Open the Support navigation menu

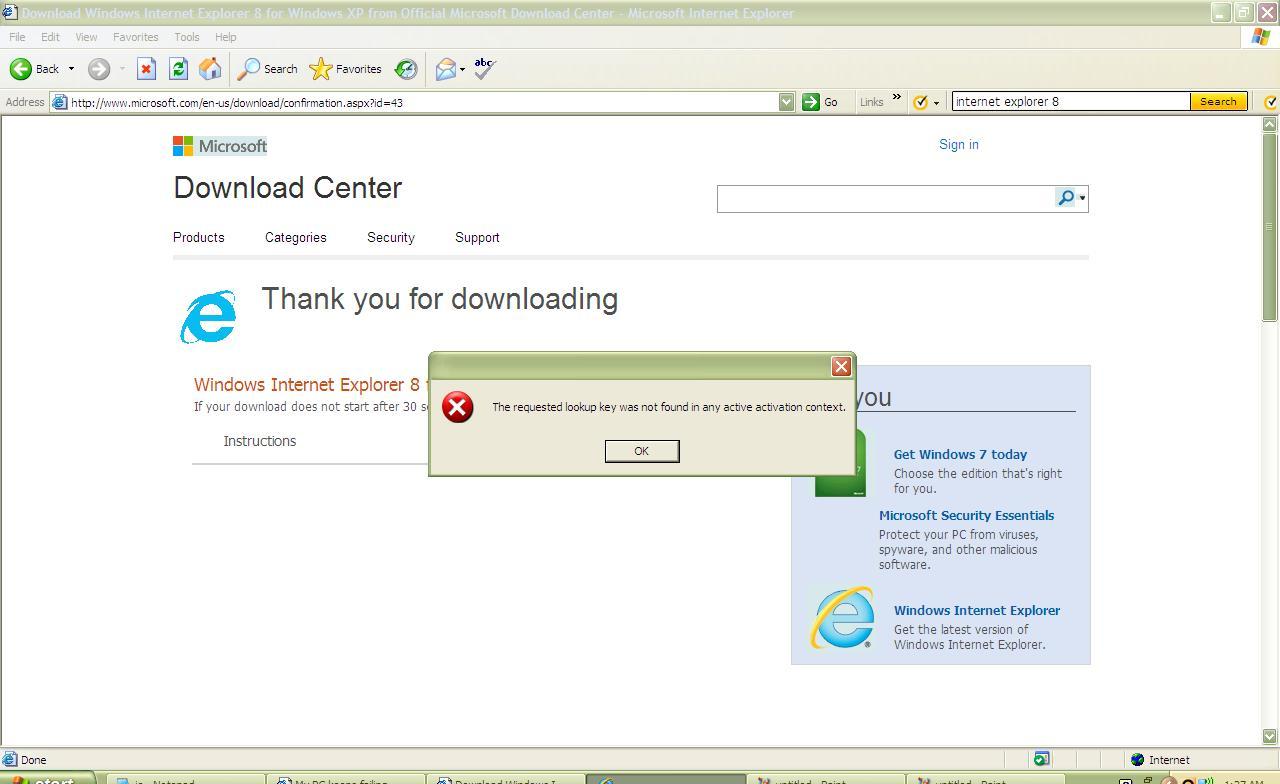(x=477, y=238)
